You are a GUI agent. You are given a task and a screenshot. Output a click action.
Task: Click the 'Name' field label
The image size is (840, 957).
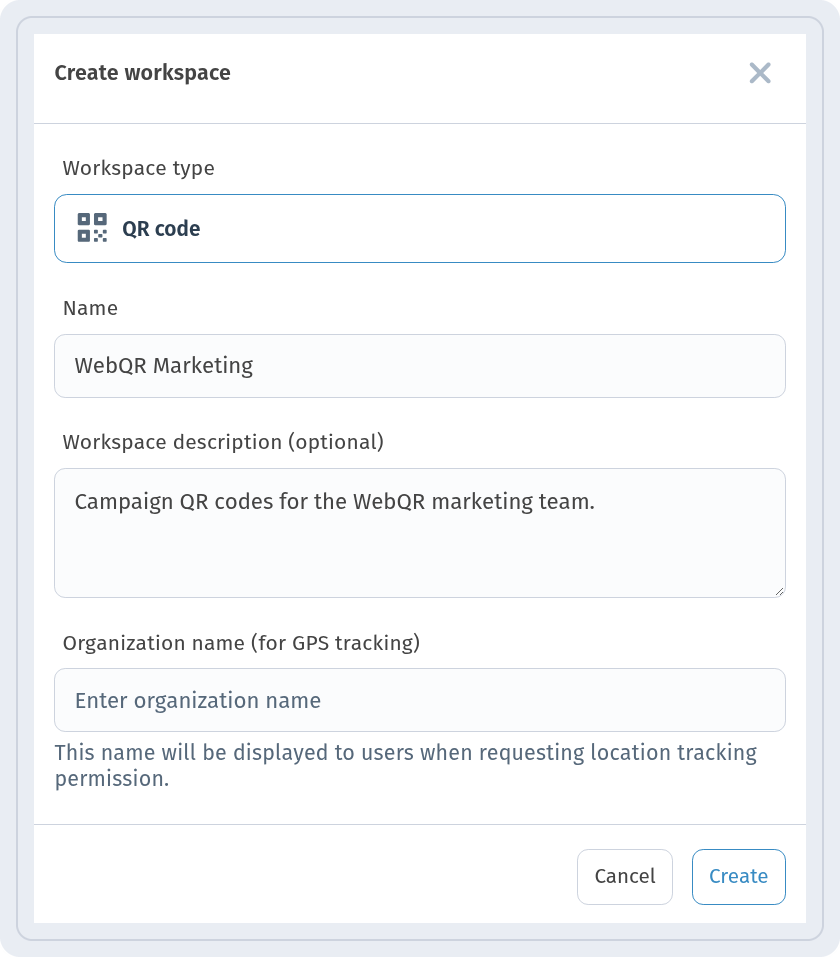pos(90,308)
